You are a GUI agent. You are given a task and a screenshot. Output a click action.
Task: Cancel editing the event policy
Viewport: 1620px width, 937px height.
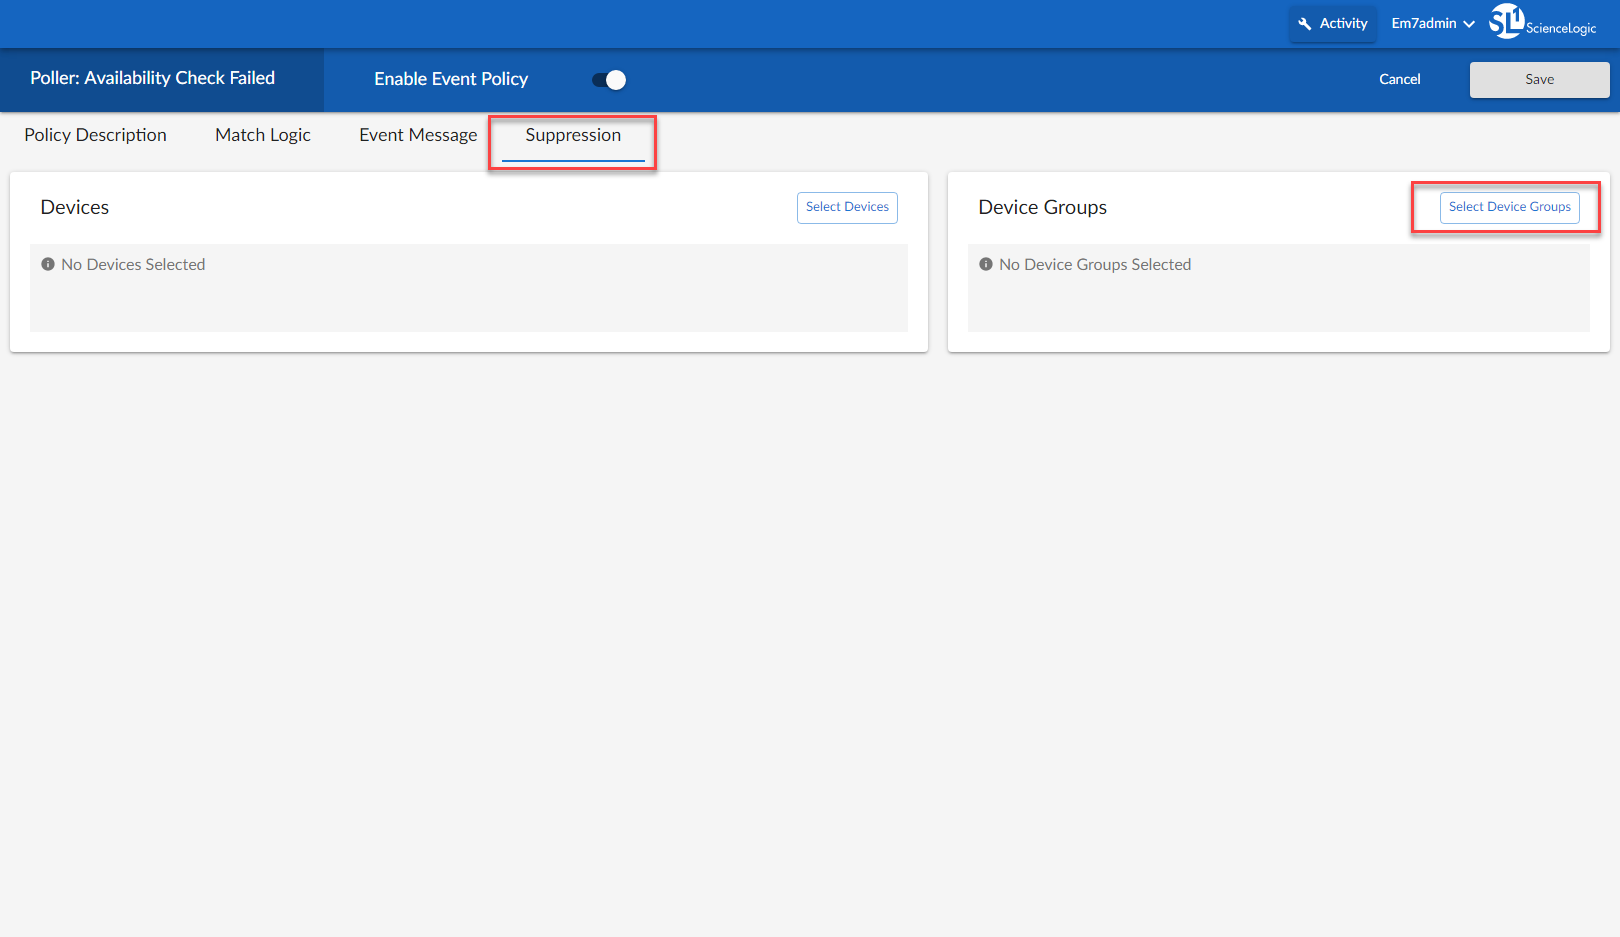click(1399, 80)
